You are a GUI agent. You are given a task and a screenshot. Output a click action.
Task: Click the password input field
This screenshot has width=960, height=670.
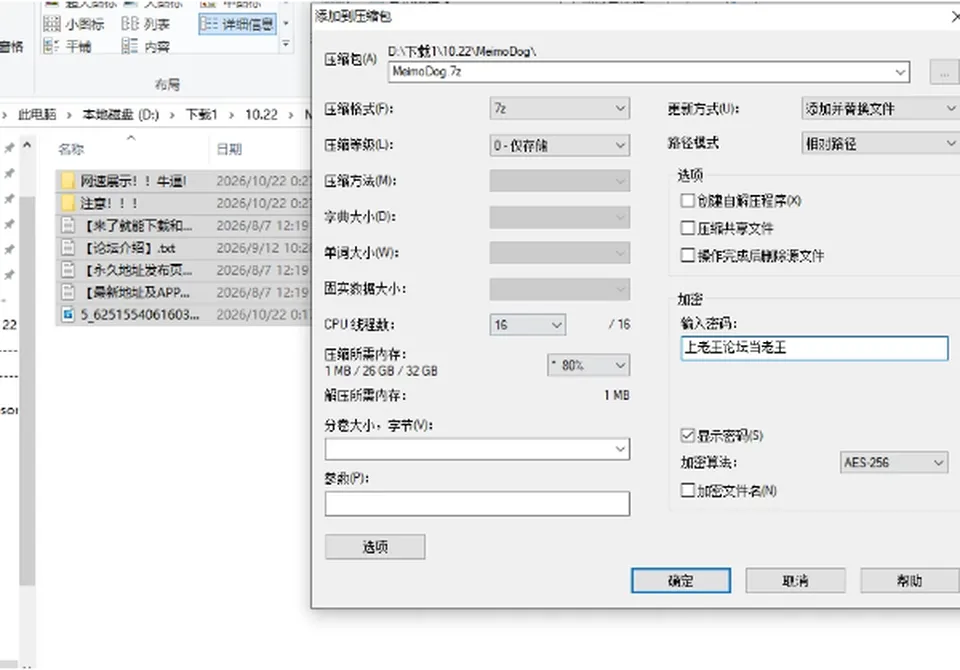coord(814,348)
